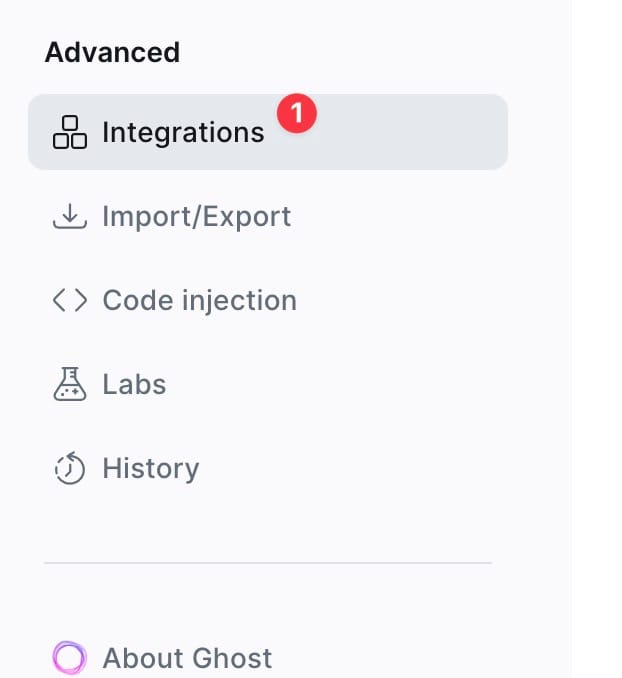This screenshot has height=678, width=622.
Task: Go to Import/Export text label
Action: (196, 216)
